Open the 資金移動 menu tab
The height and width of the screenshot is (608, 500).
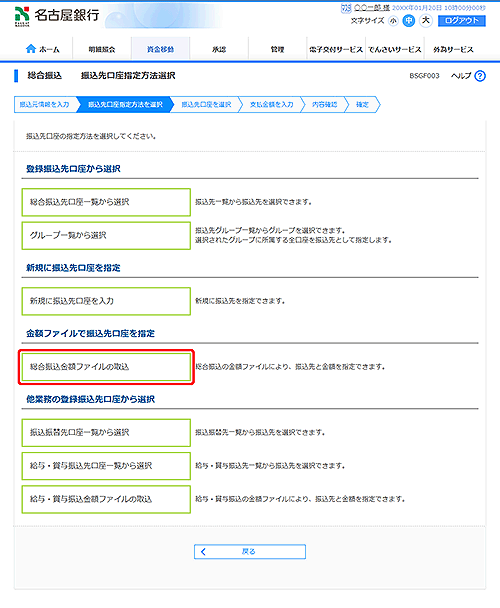(x=160, y=49)
